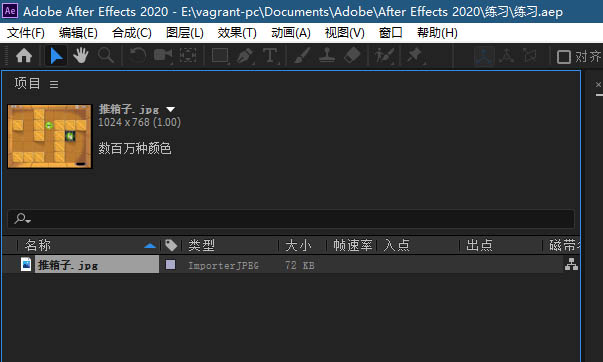Select the Roto Brush tool
The image size is (603, 362).
click(x=384, y=56)
